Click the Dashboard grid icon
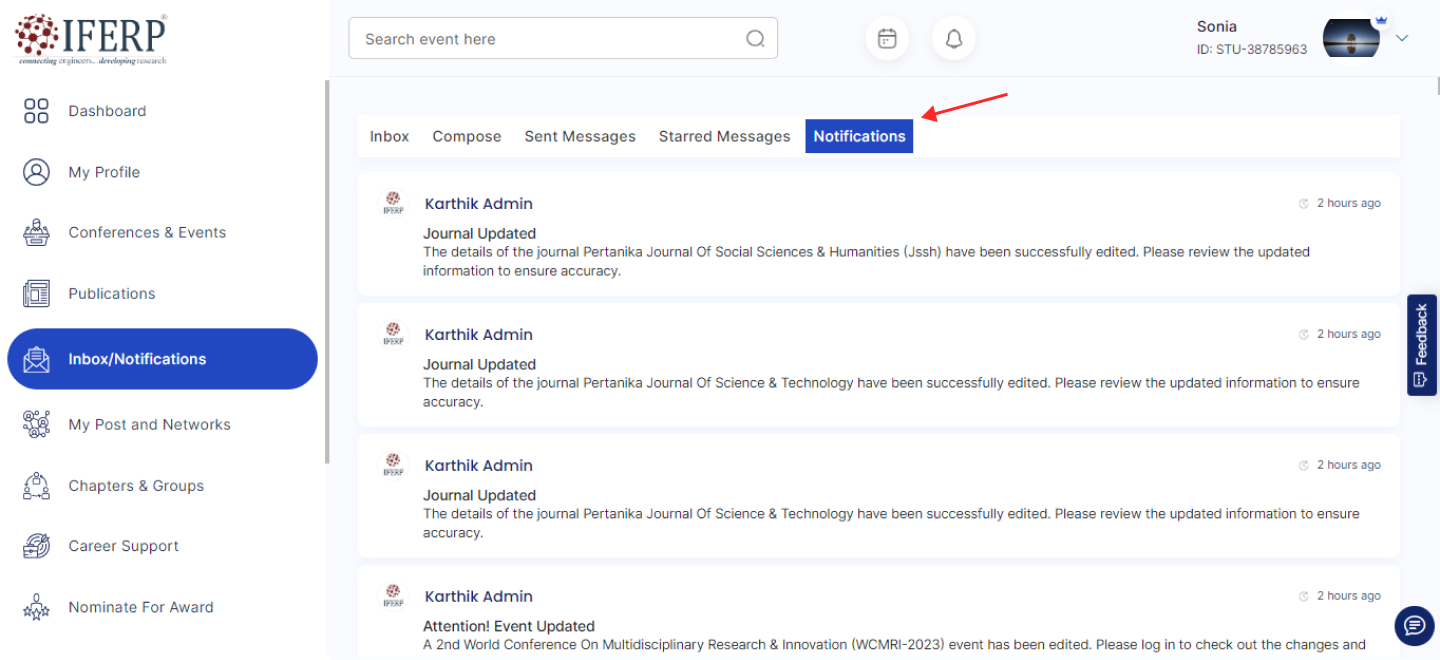The width and height of the screenshot is (1440, 660). pos(36,111)
